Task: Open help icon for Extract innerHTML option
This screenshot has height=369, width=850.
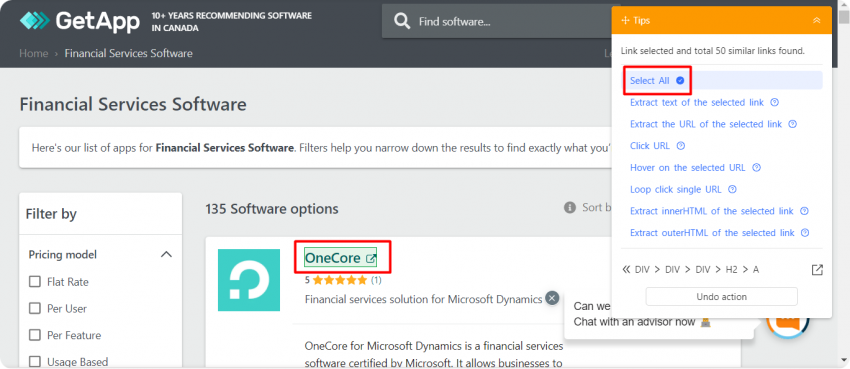Action: click(804, 211)
